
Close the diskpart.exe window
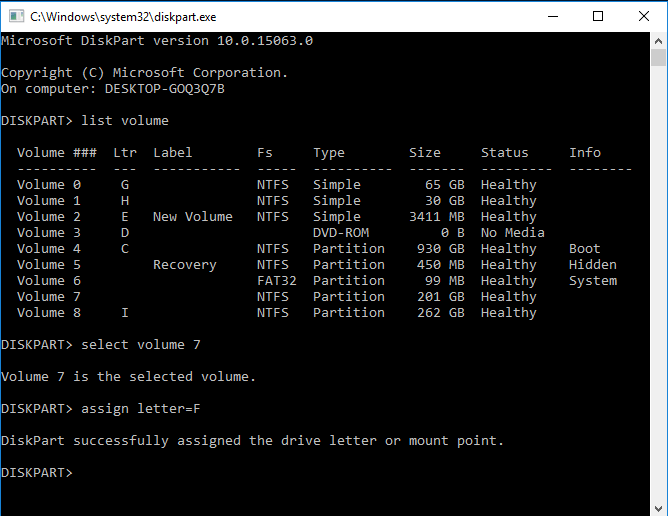click(x=644, y=16)
